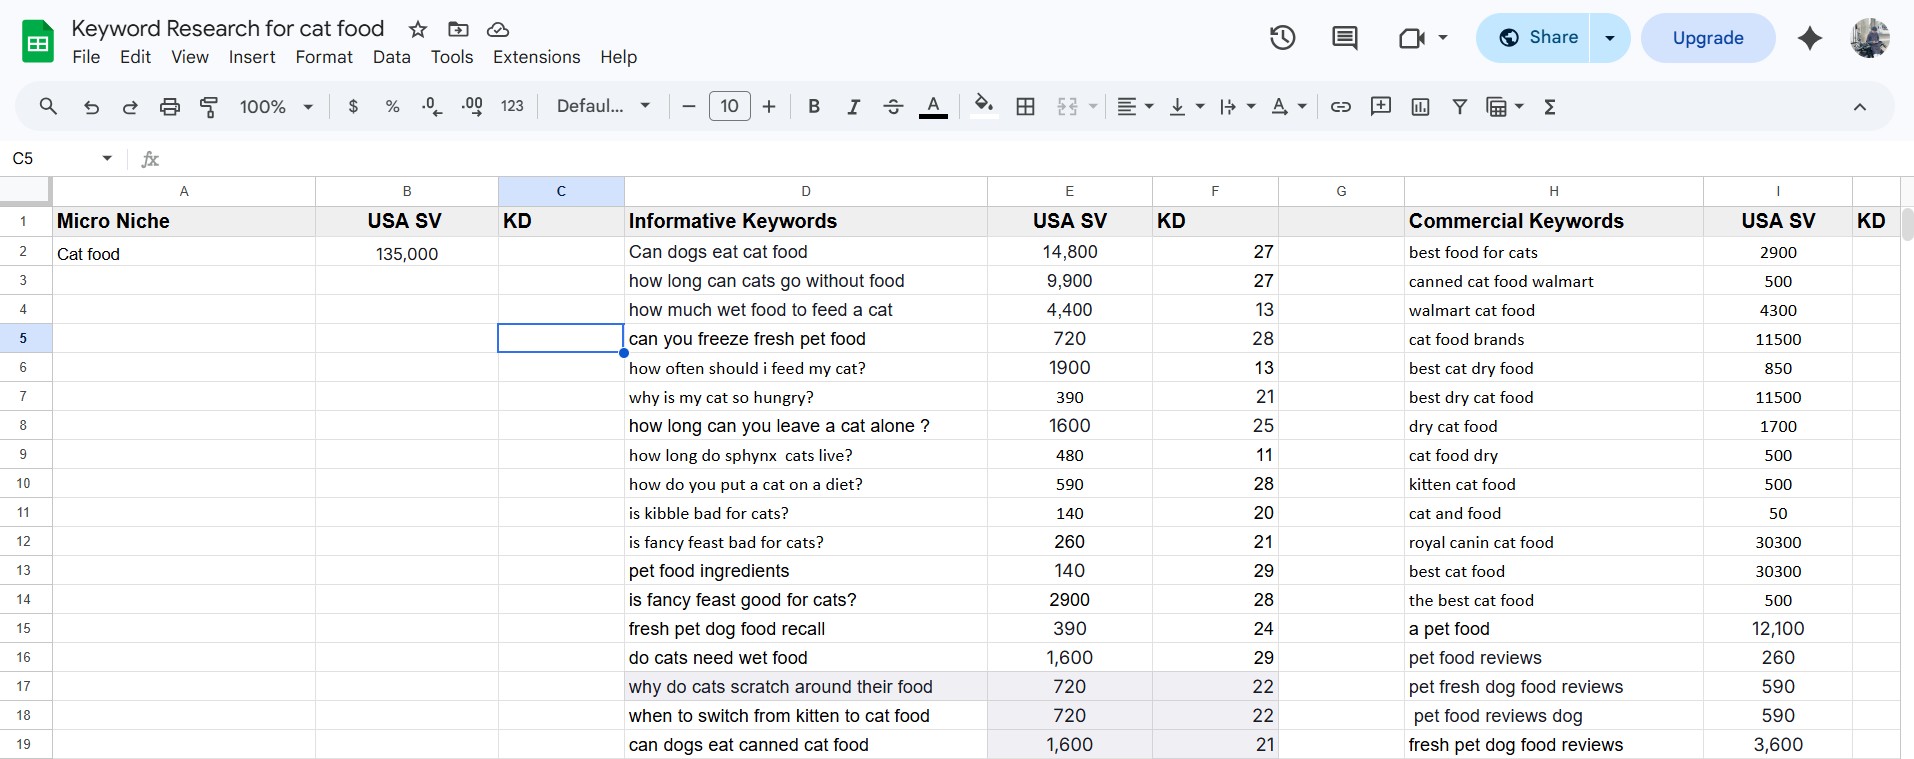Image resolution: width=1914 pixels, height=759 pixels.
Task: Insert a chart
Action: coord(1420,106)
